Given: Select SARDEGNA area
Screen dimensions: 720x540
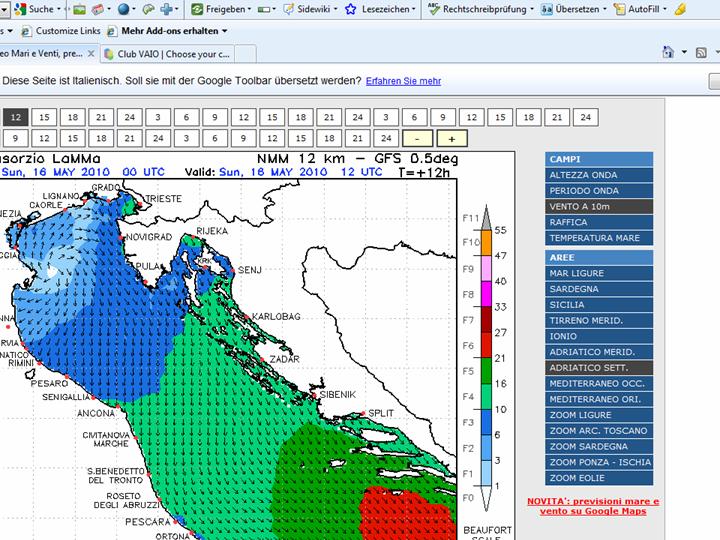Looking at the screenshot, I should coord(599,289).
